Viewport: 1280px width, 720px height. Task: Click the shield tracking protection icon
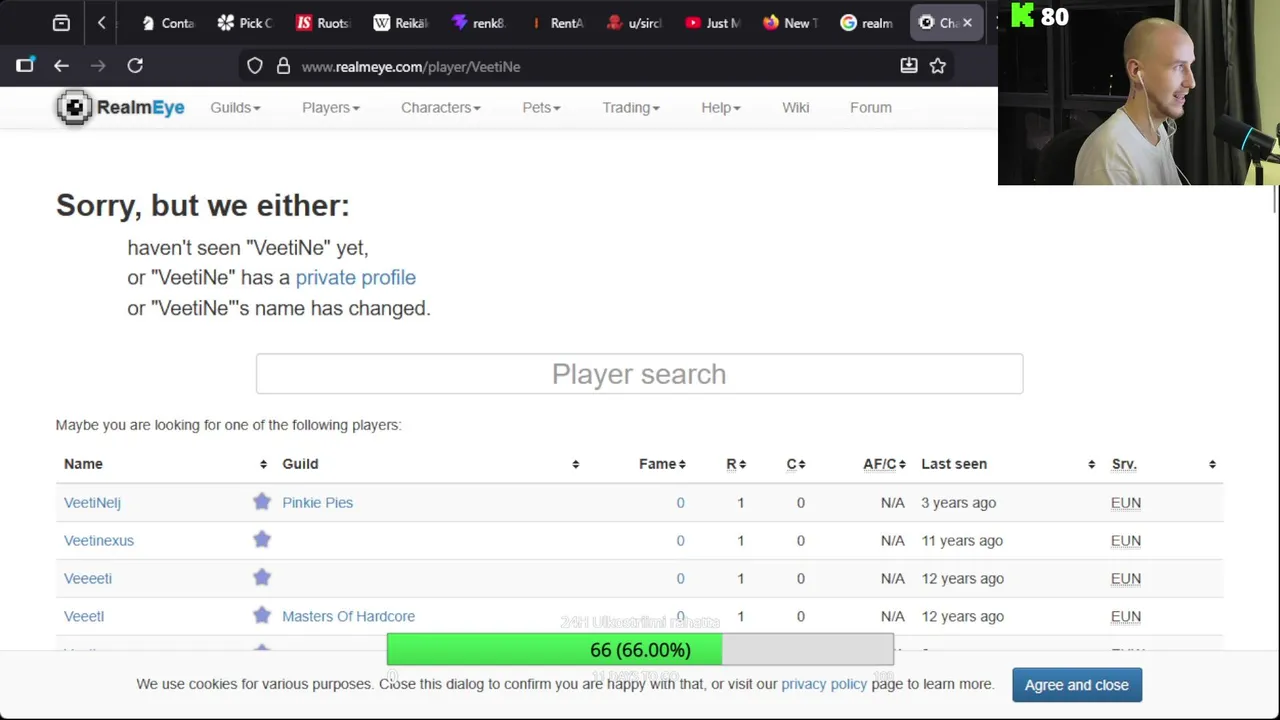pos(255,66)
